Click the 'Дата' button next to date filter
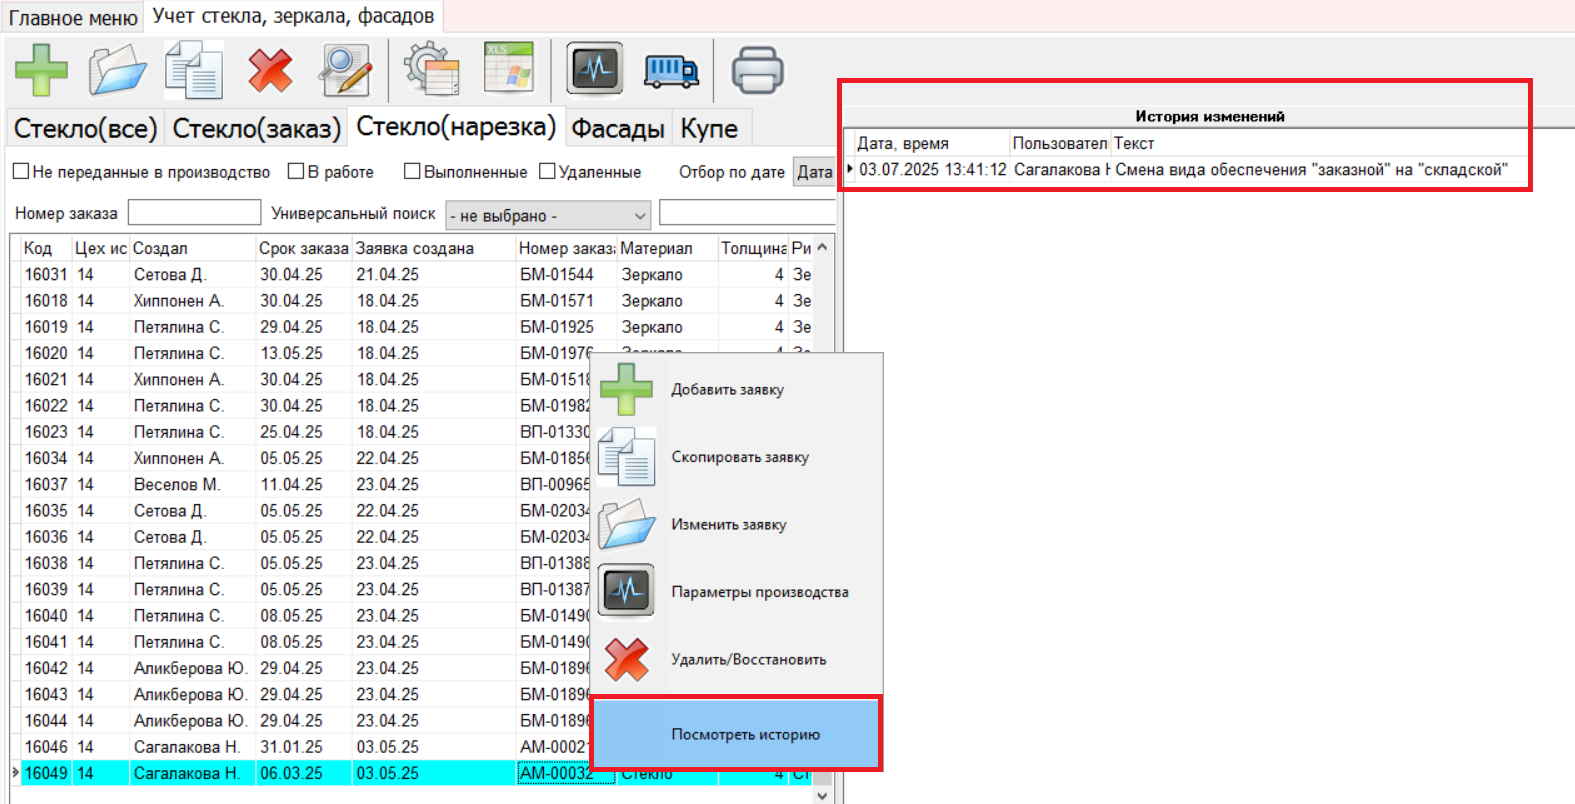The width and height of the screenshot is (1575, 804). [814, 172]
